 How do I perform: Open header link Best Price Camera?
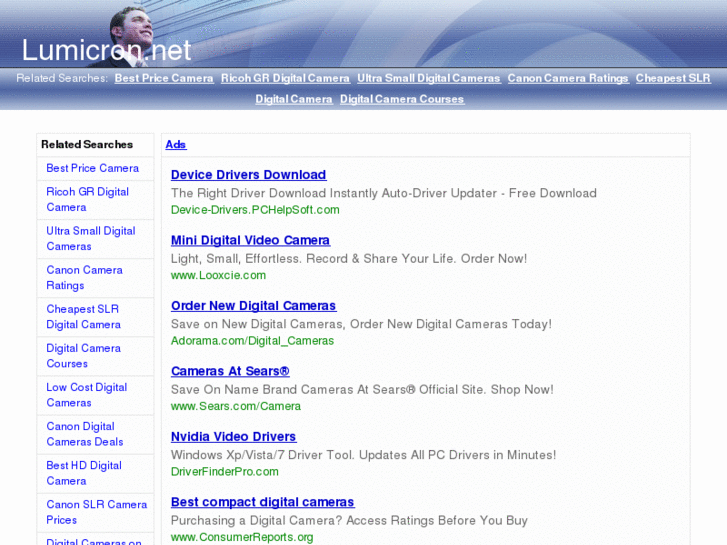pos(164,78)
